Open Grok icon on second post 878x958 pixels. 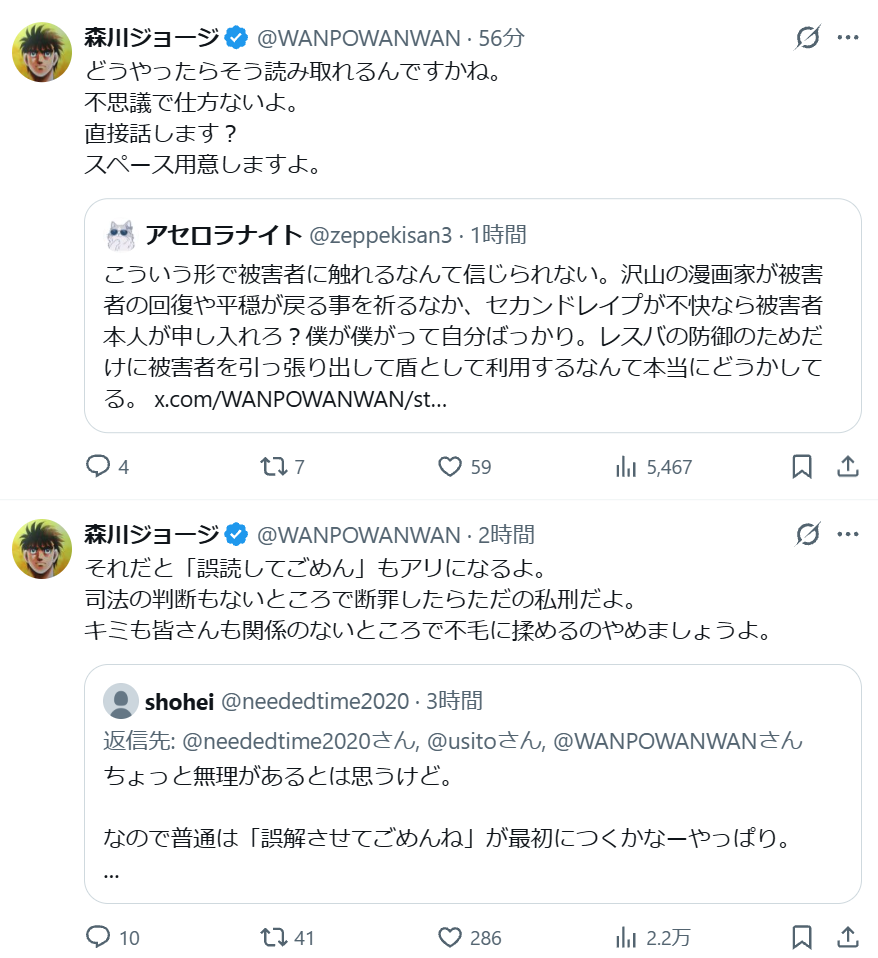(807, 534)
